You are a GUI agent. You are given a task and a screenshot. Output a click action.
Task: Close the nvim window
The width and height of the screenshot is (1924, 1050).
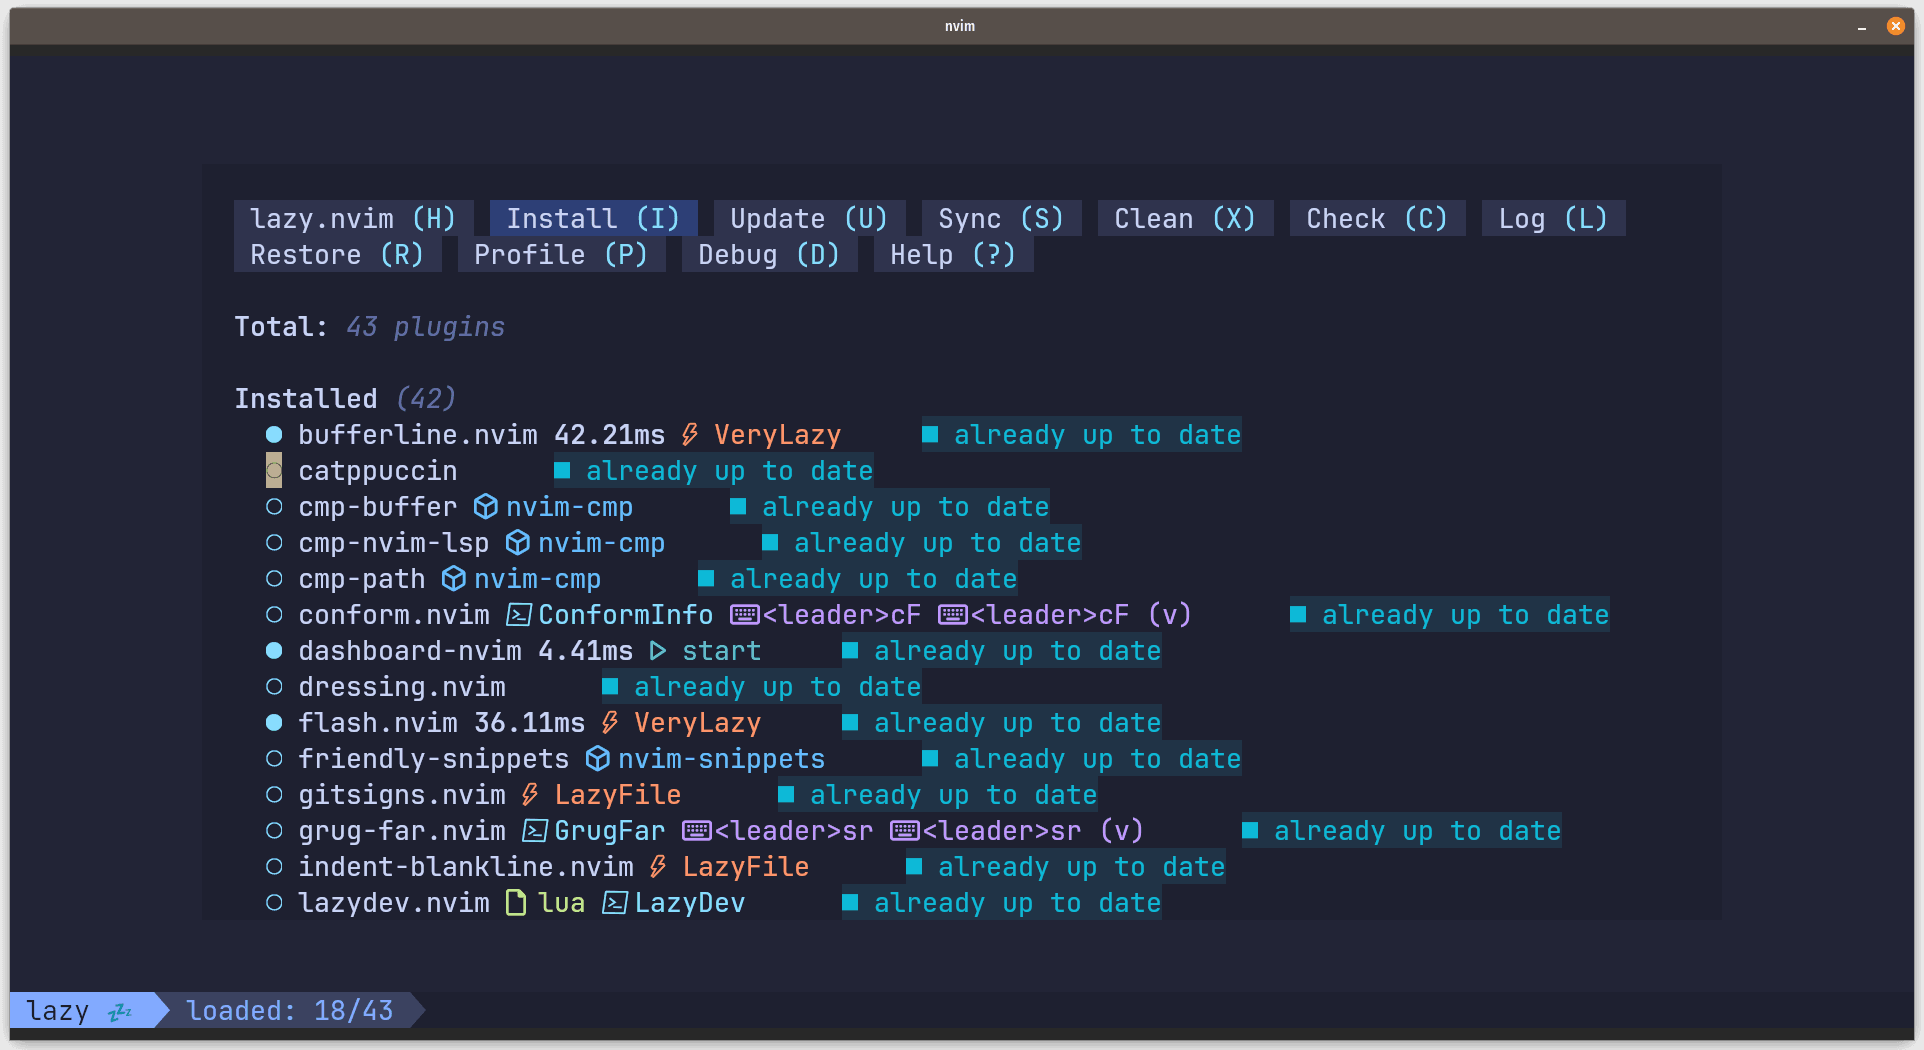pos(1895,27)
